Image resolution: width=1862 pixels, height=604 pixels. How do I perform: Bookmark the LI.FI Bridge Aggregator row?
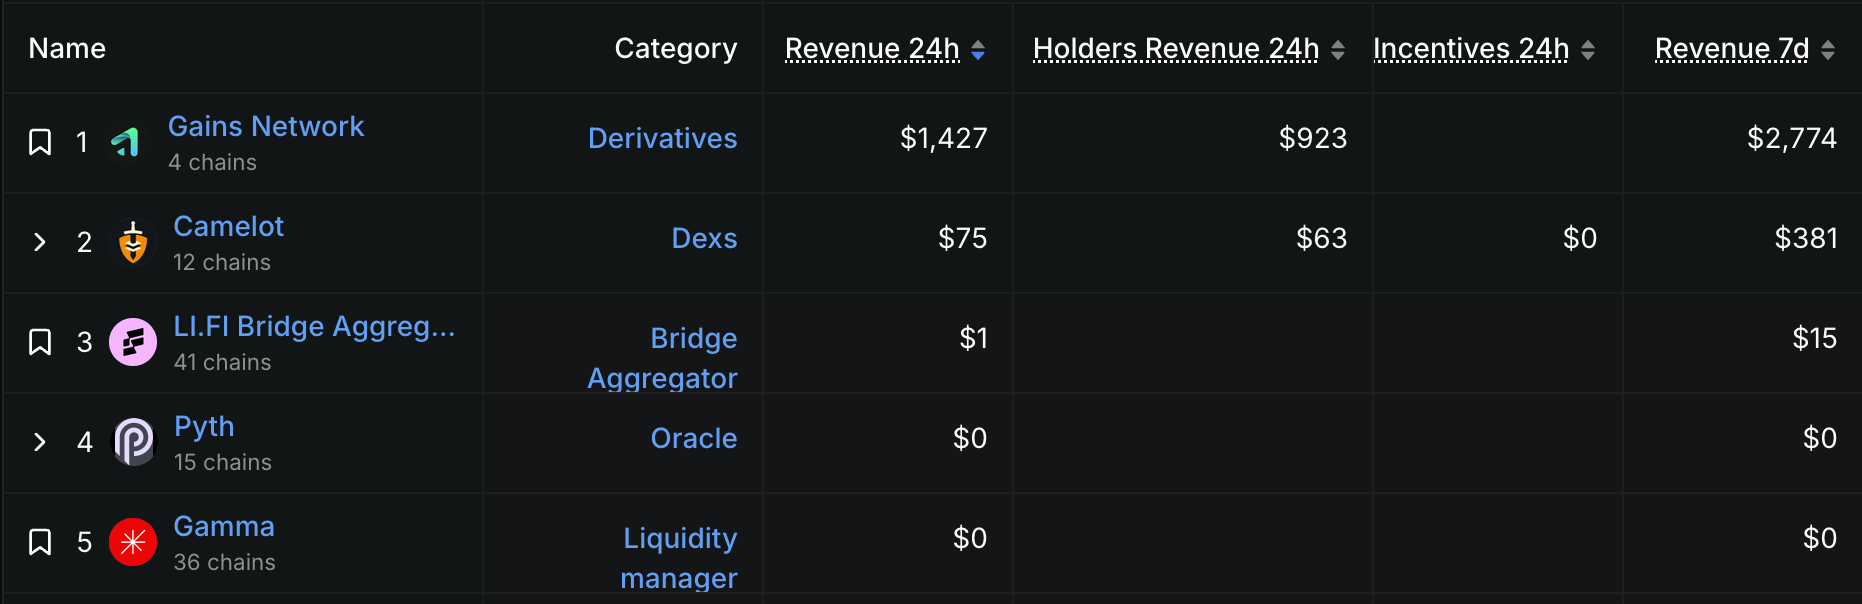pos(40,342)
